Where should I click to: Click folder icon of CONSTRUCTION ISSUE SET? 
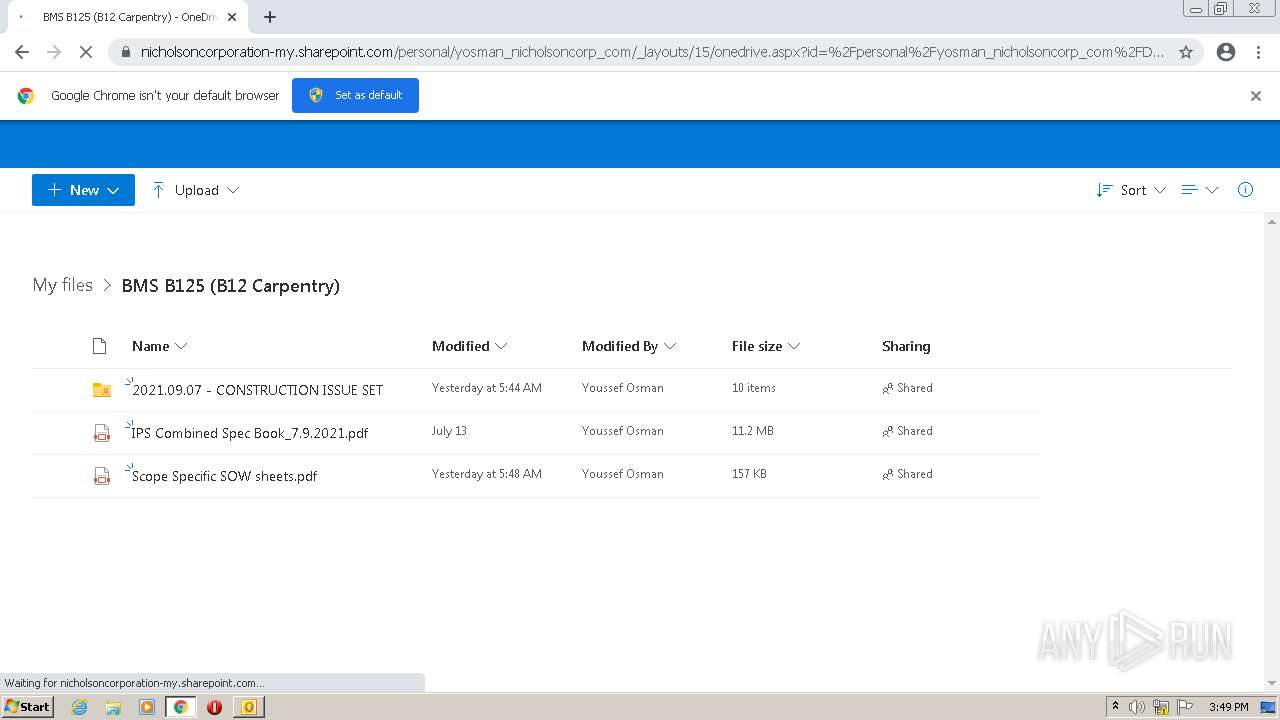pyautogui.click(x=101, y=390)
